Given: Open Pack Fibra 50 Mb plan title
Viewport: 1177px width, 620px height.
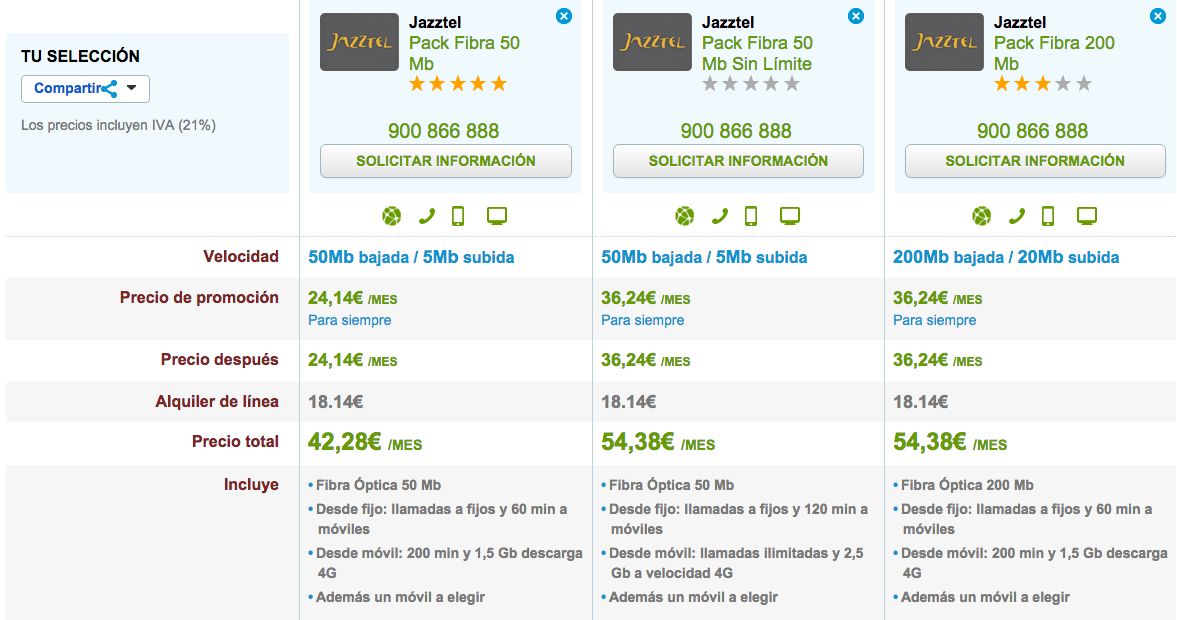Looking at the screenshot, I should 464,53.
